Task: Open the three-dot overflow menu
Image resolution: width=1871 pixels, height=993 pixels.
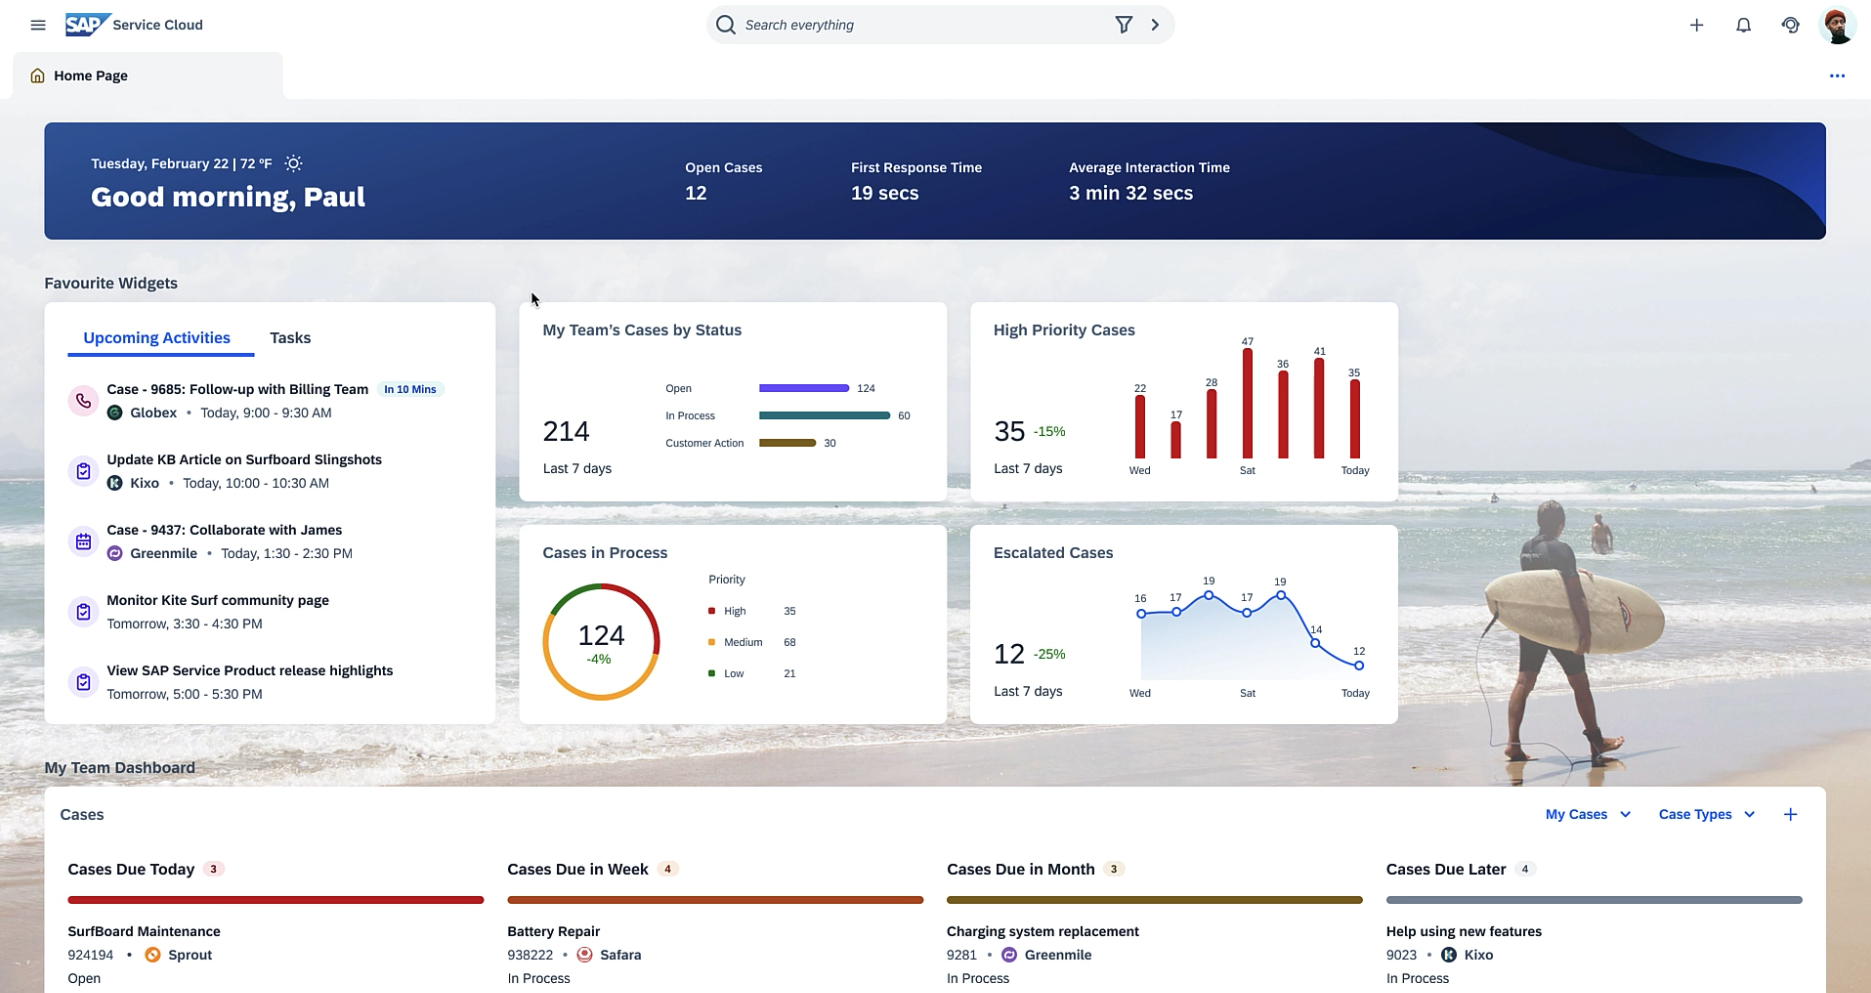Action: (x=1836, y=76)
